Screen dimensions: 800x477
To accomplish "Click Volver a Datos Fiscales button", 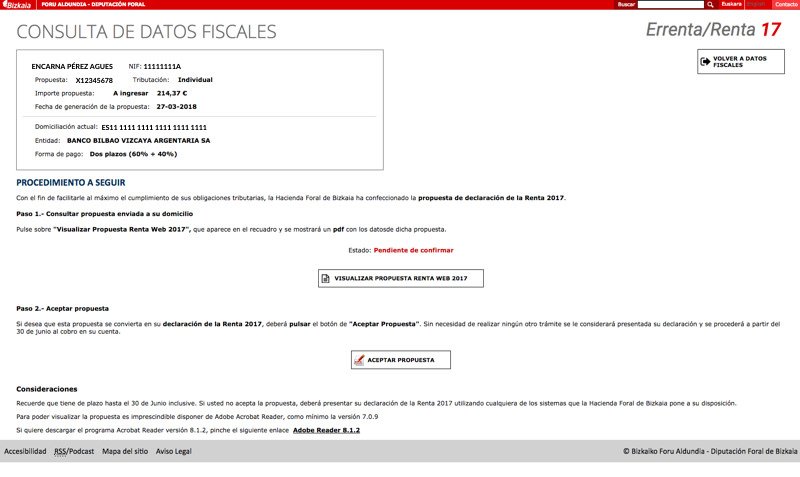I will (x=741, y=62).
